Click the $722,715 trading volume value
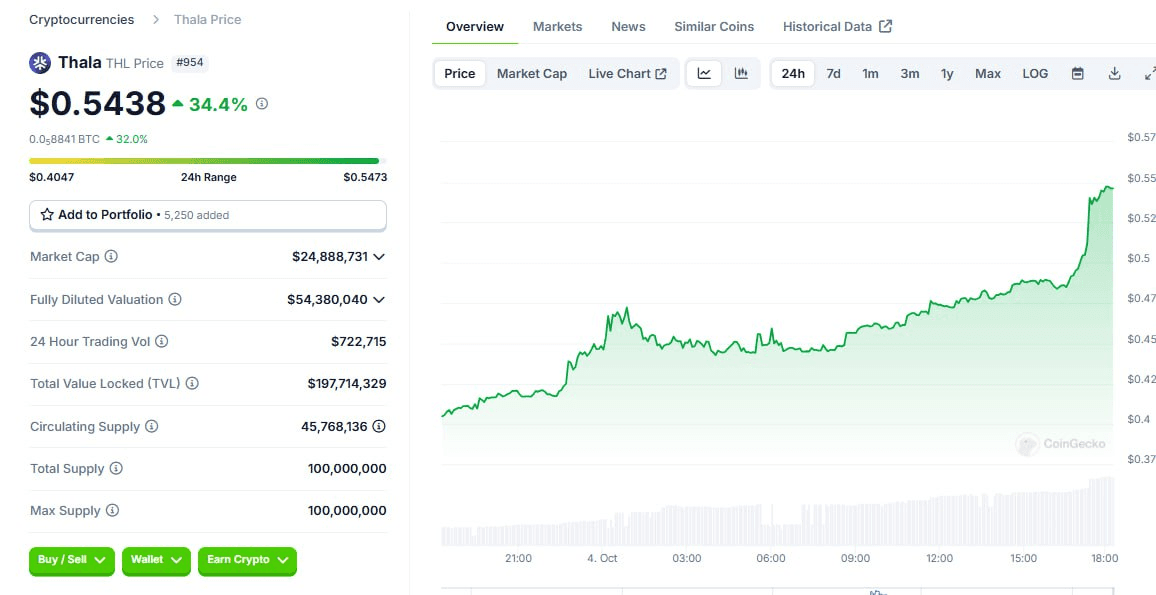This screenshot has height=595, width=1156. tap(358, 341)
